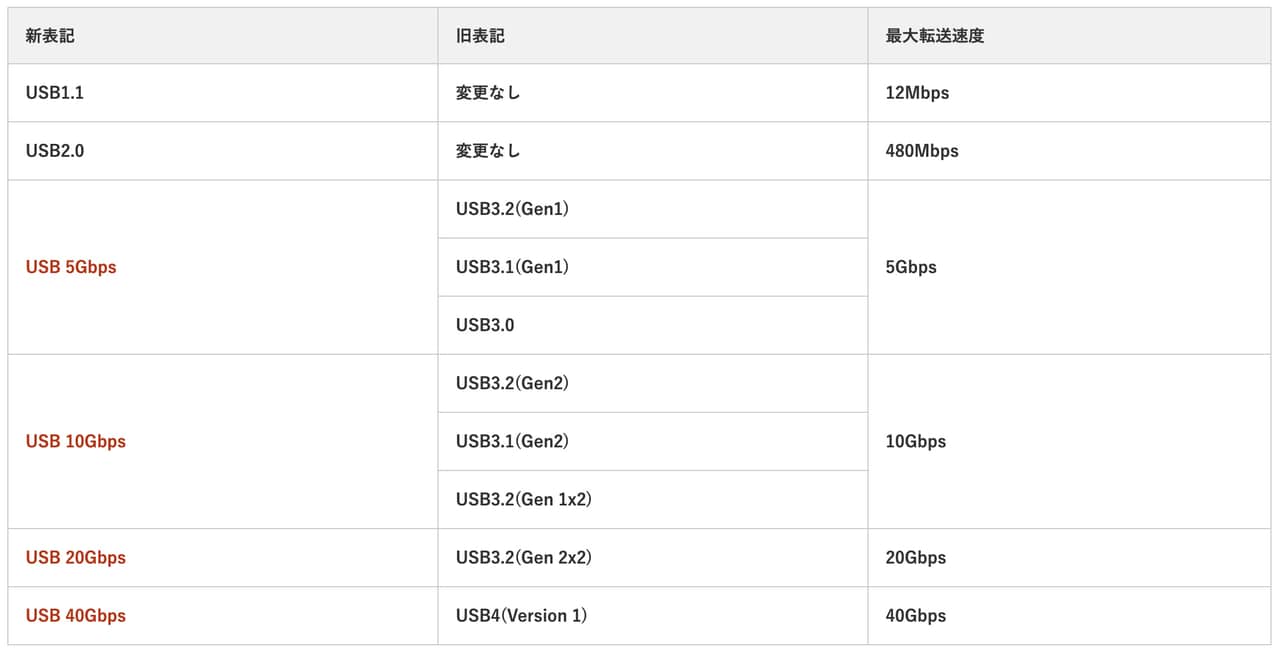Click the 12Mbps speed cell
This screenshot has width=1280, height=660.
pos(917,93)
